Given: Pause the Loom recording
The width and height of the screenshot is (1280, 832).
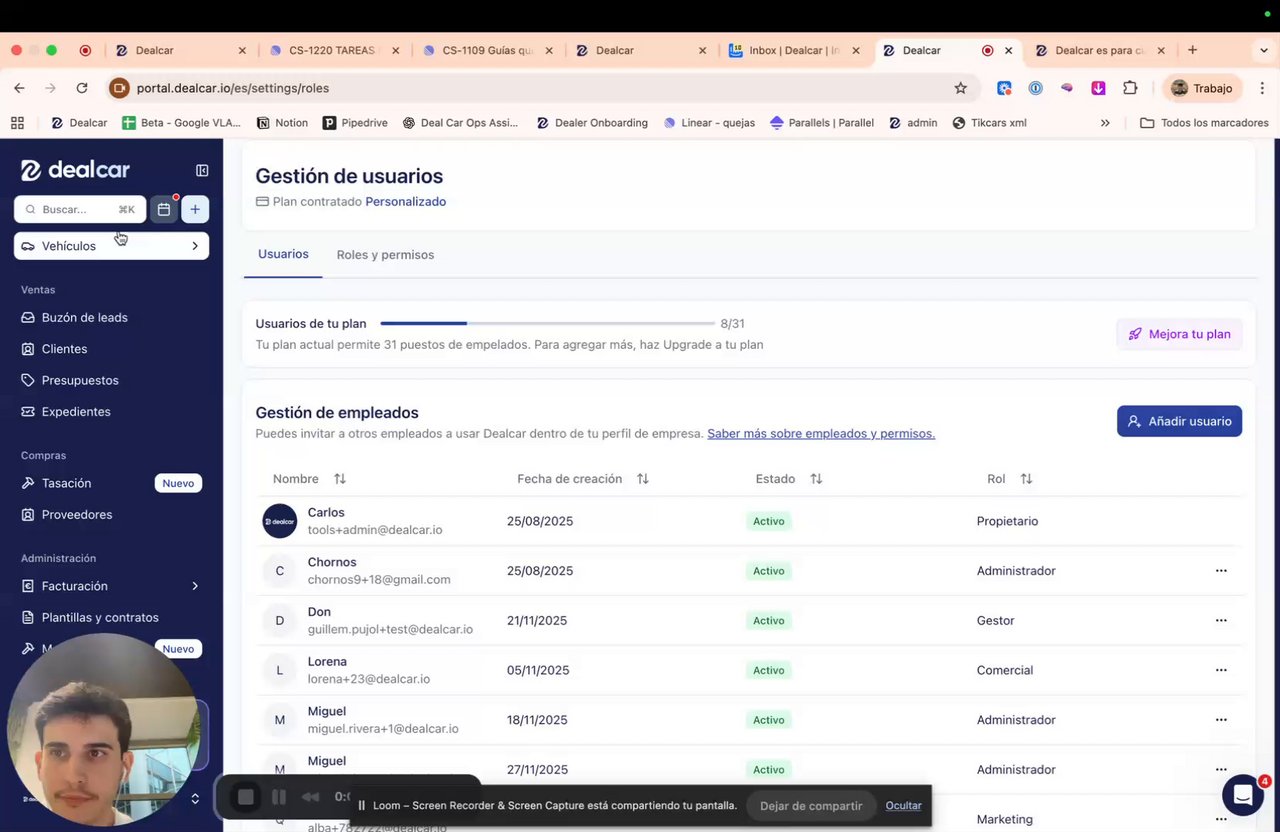Looking at the screenshot, I should (x=279, y=797).
